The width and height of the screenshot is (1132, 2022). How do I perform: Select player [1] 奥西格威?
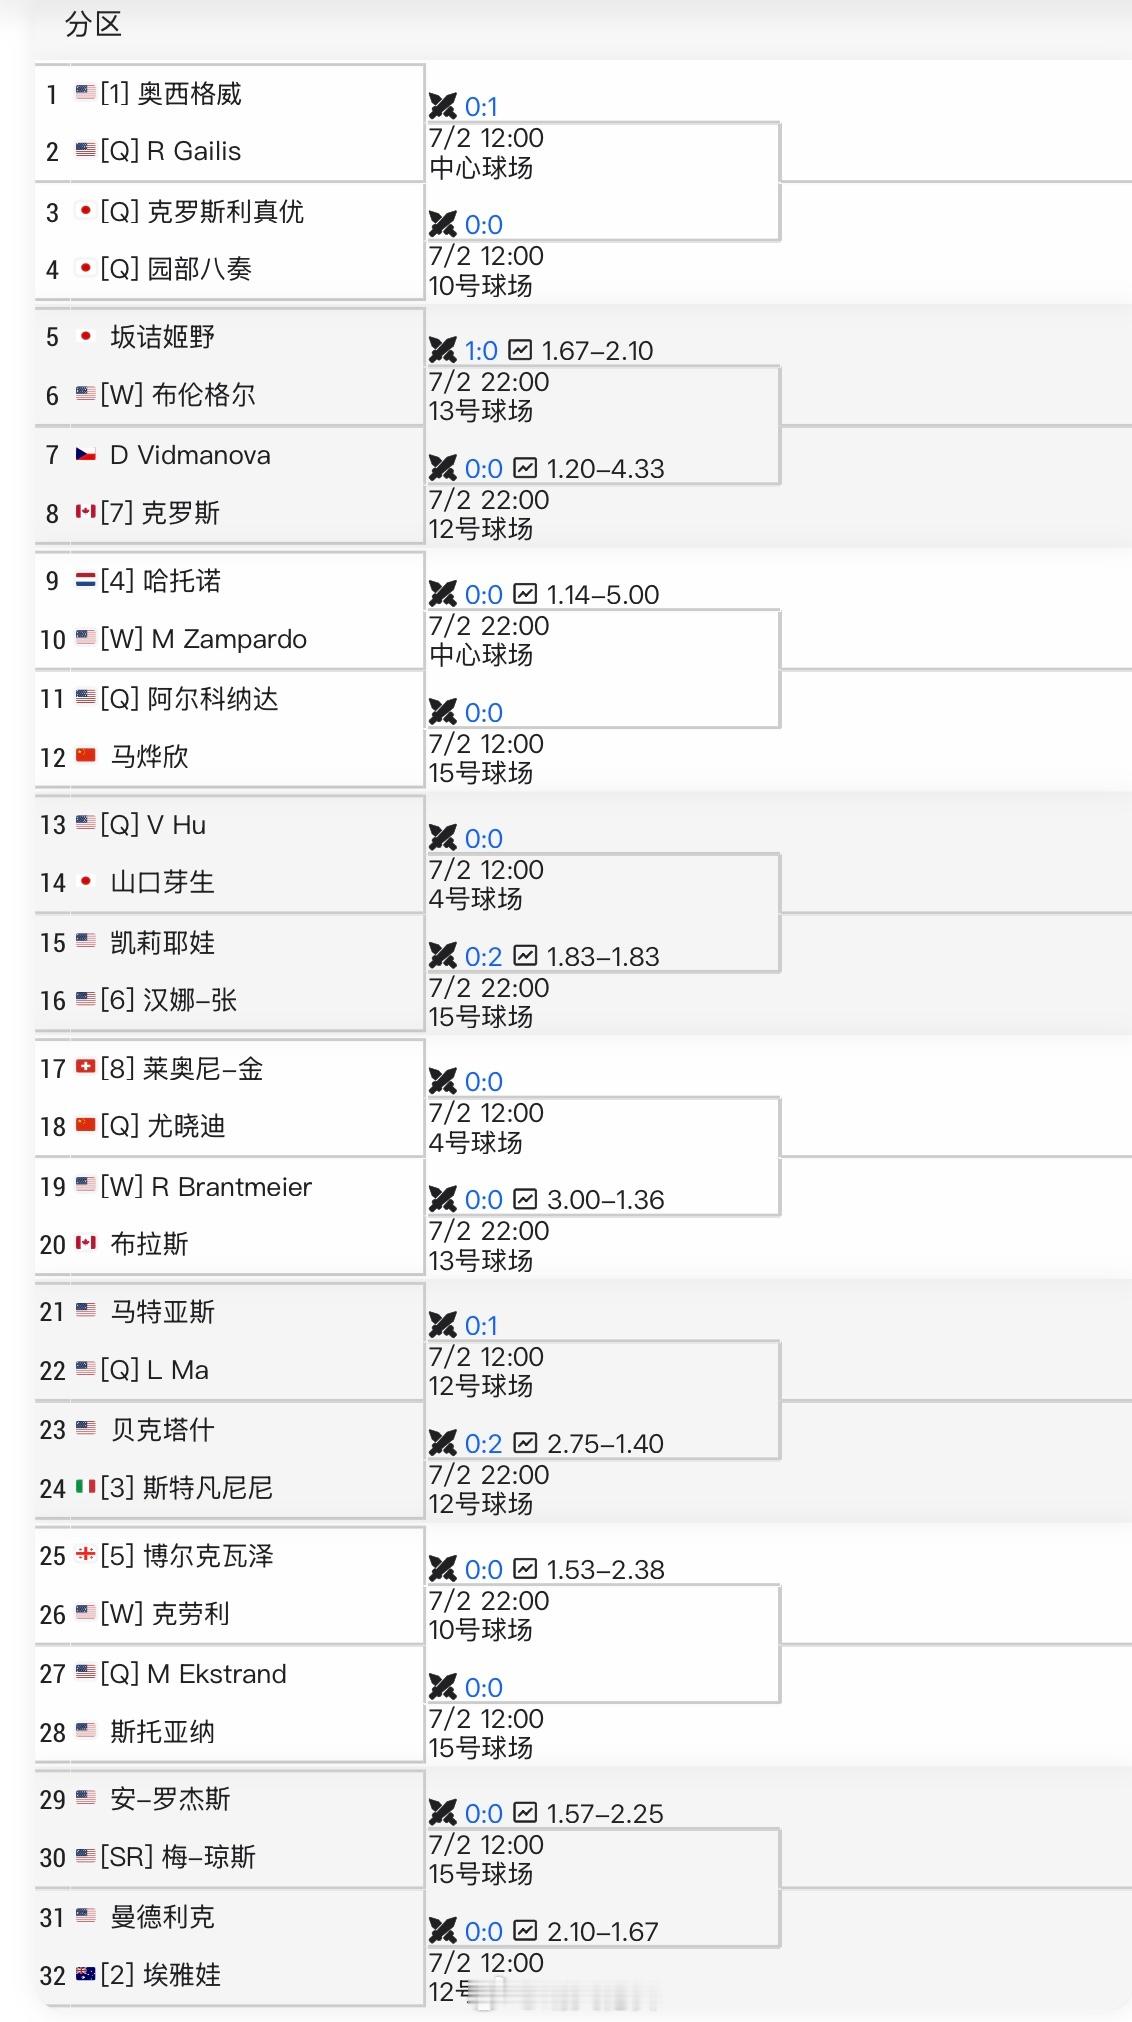(x=171, y=94)
